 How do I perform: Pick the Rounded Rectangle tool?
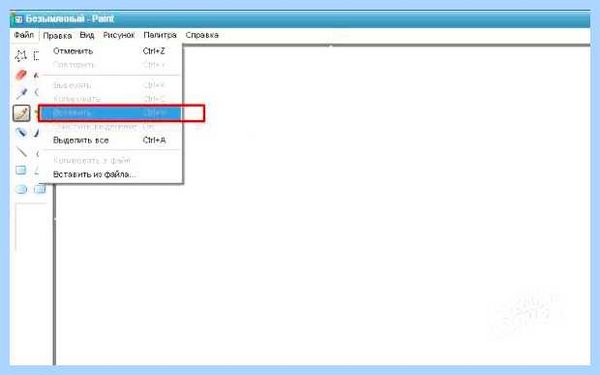[40, 189]
